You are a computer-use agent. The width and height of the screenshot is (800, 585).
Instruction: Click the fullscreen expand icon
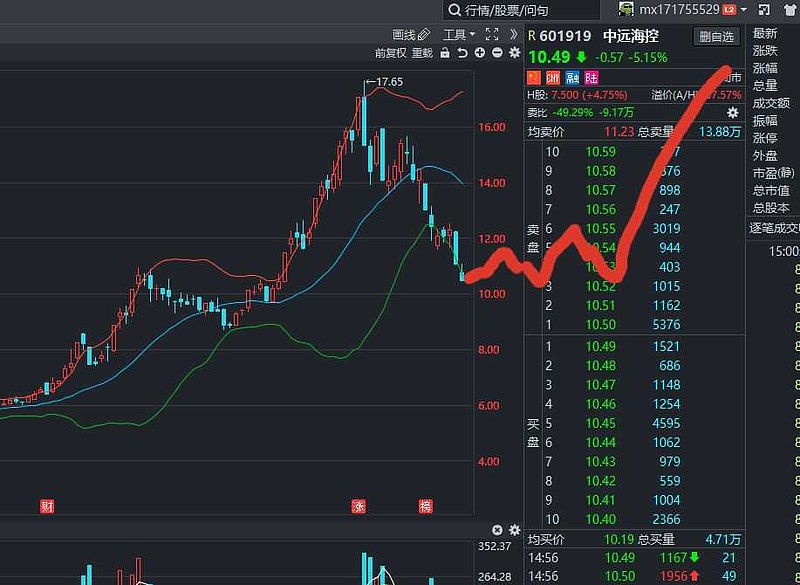[x=491, y=33]
